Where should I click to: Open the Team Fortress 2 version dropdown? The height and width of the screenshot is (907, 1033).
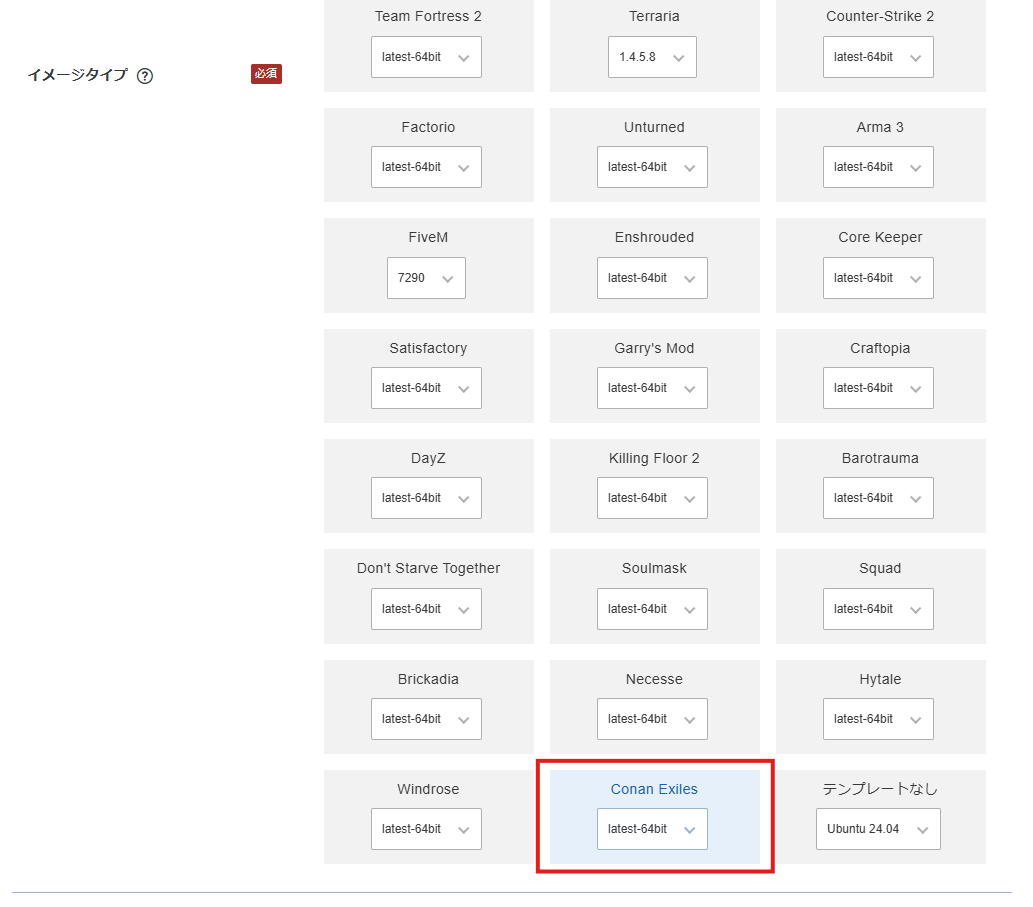click(x=426, y=57)
